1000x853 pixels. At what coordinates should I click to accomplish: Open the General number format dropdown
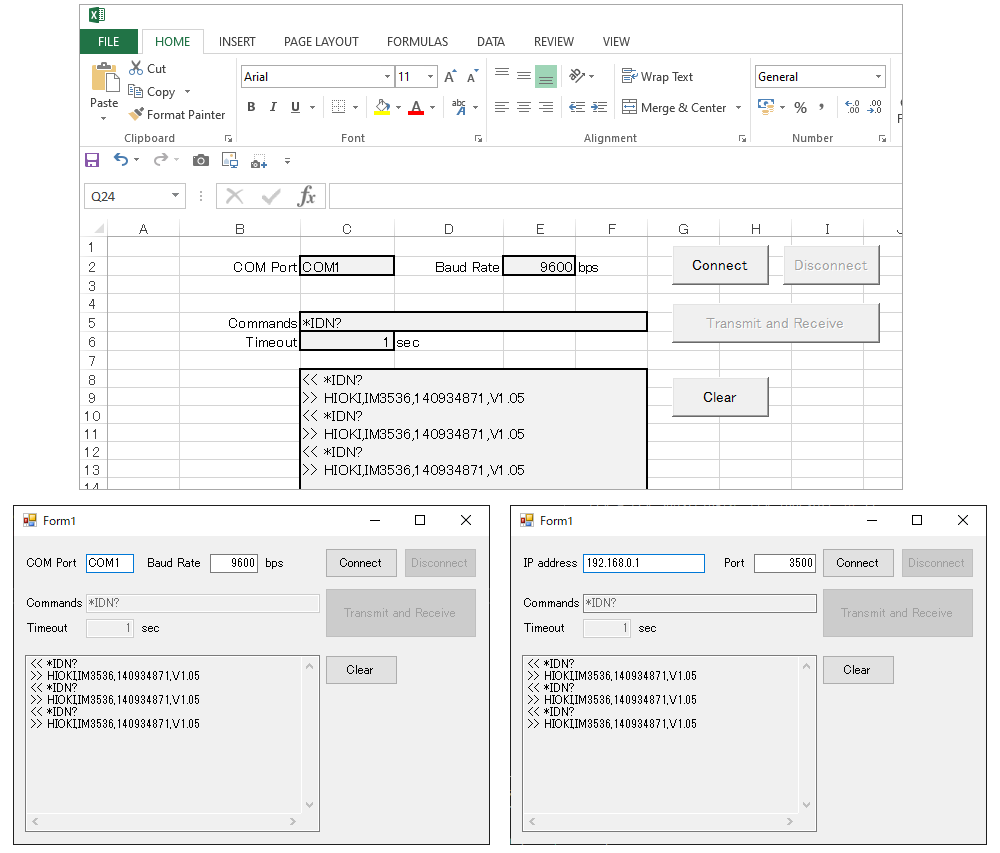[x=878, y=77]
